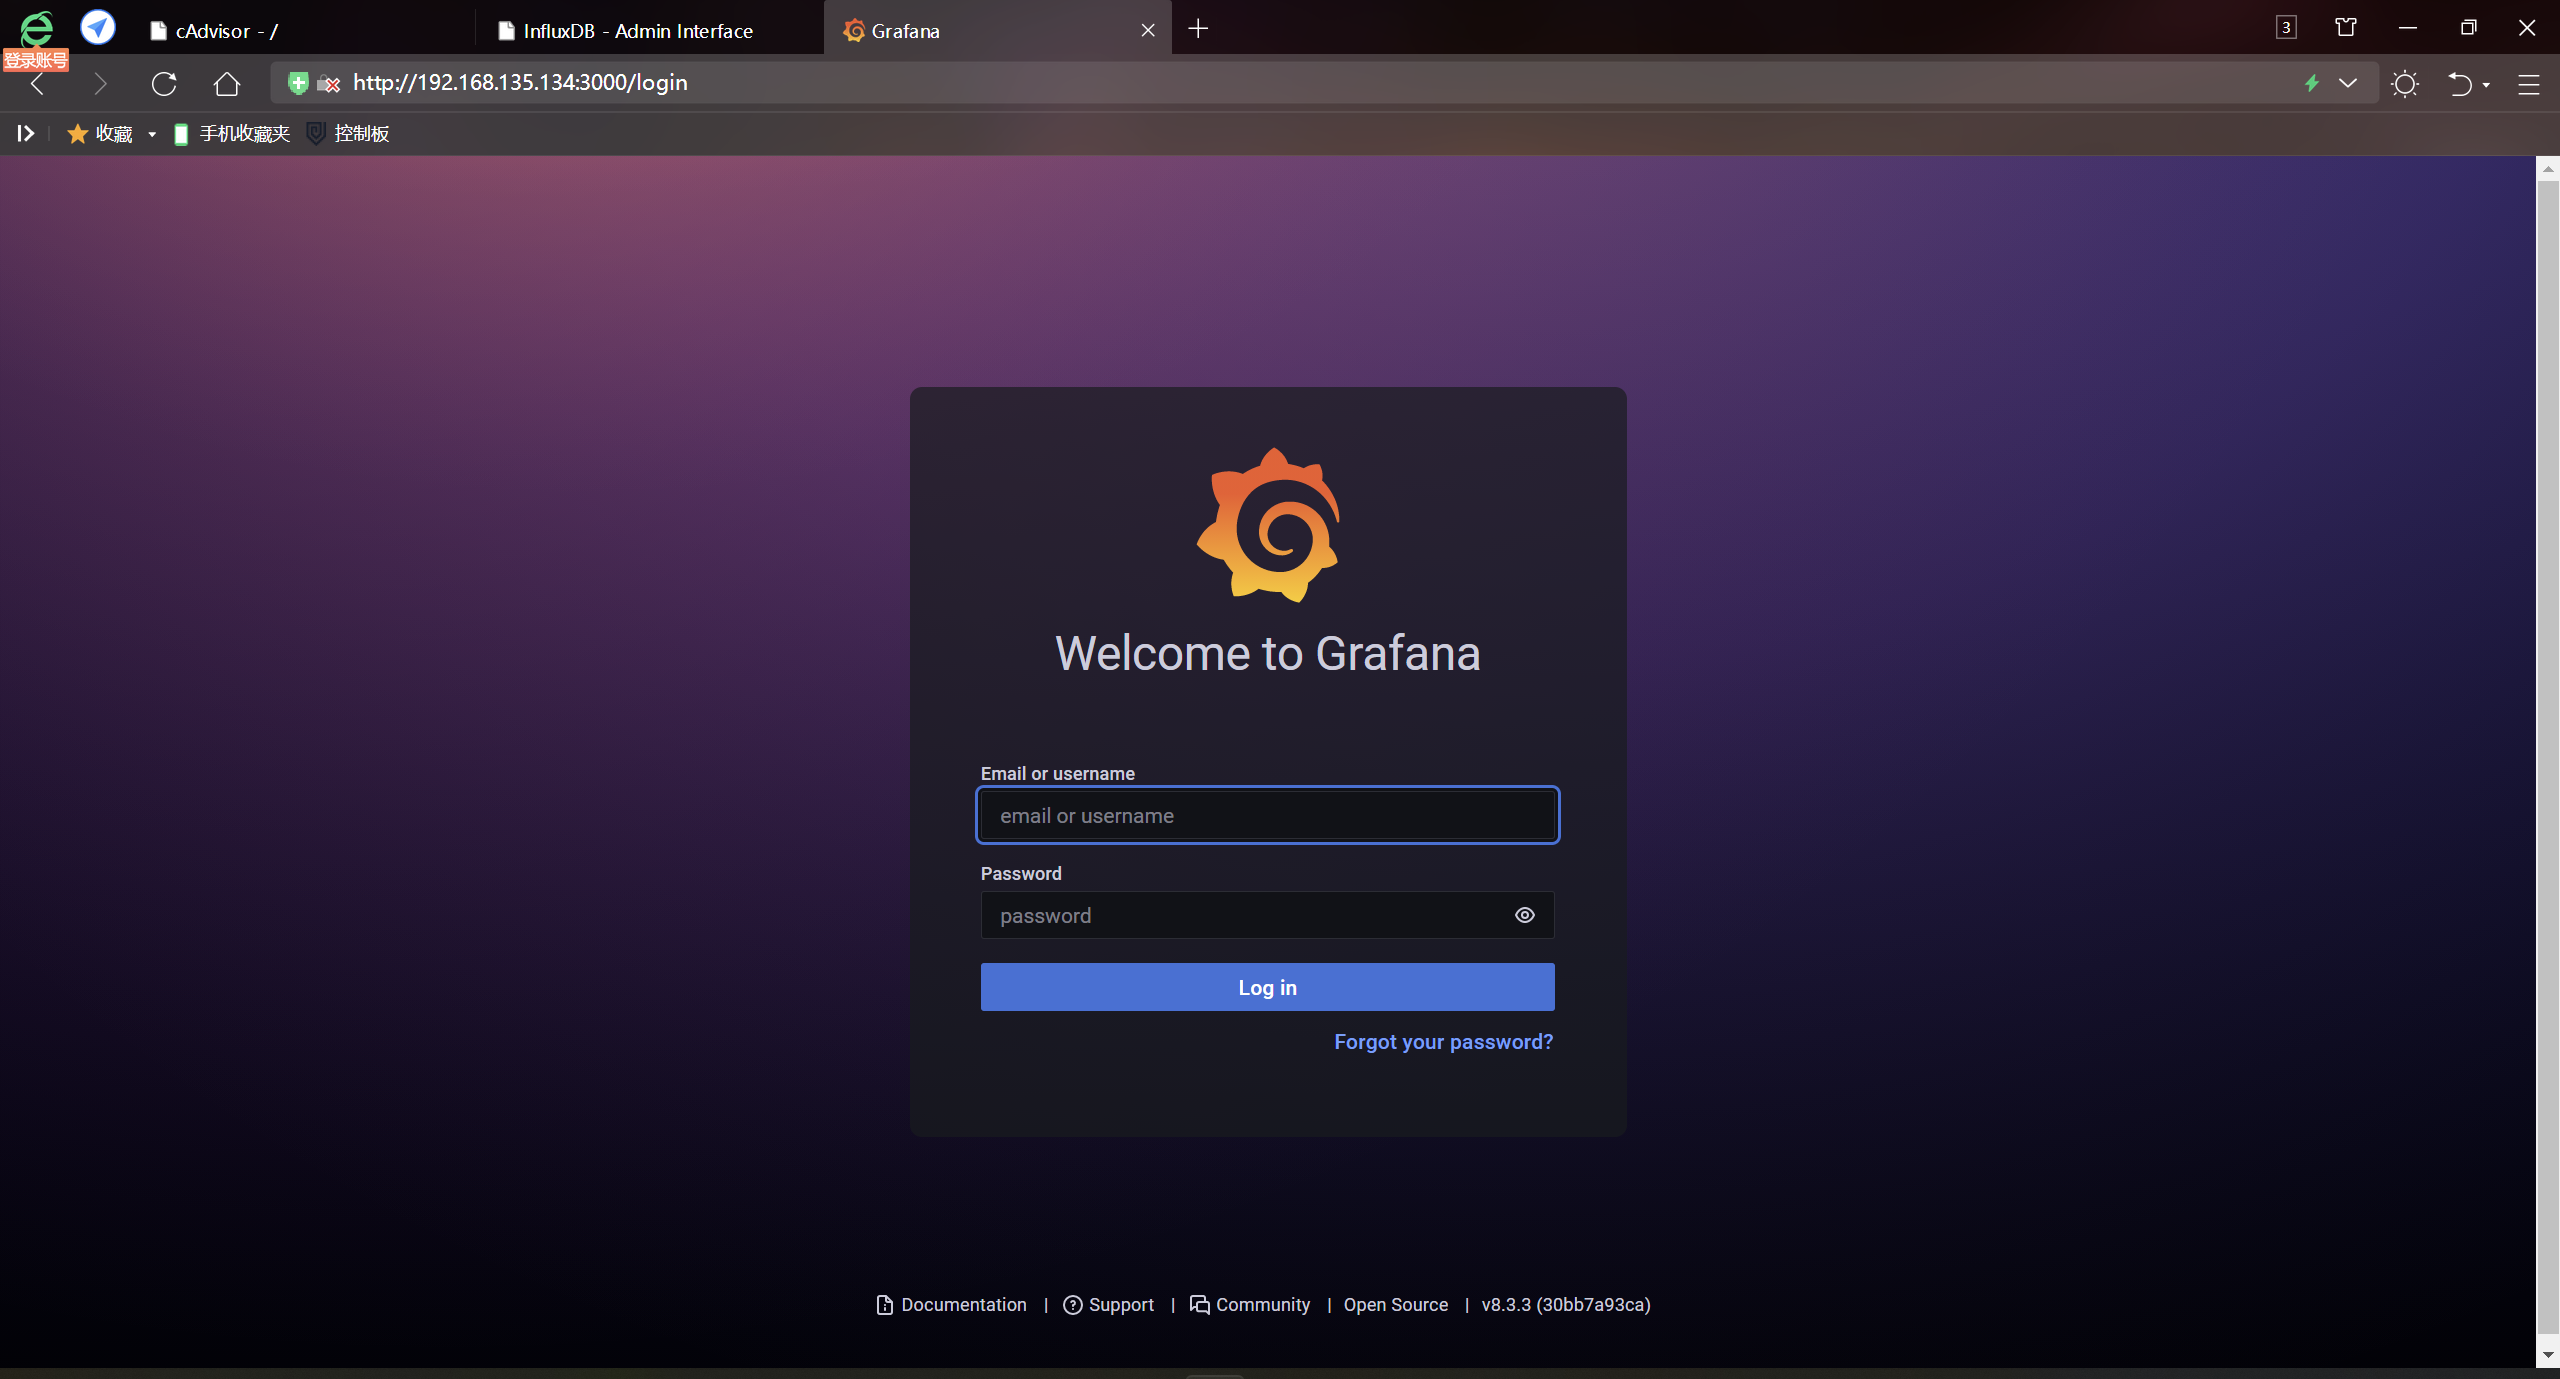Click the page scrollbar up arrow
2560x1379 pixels.
coord(2548,169)
